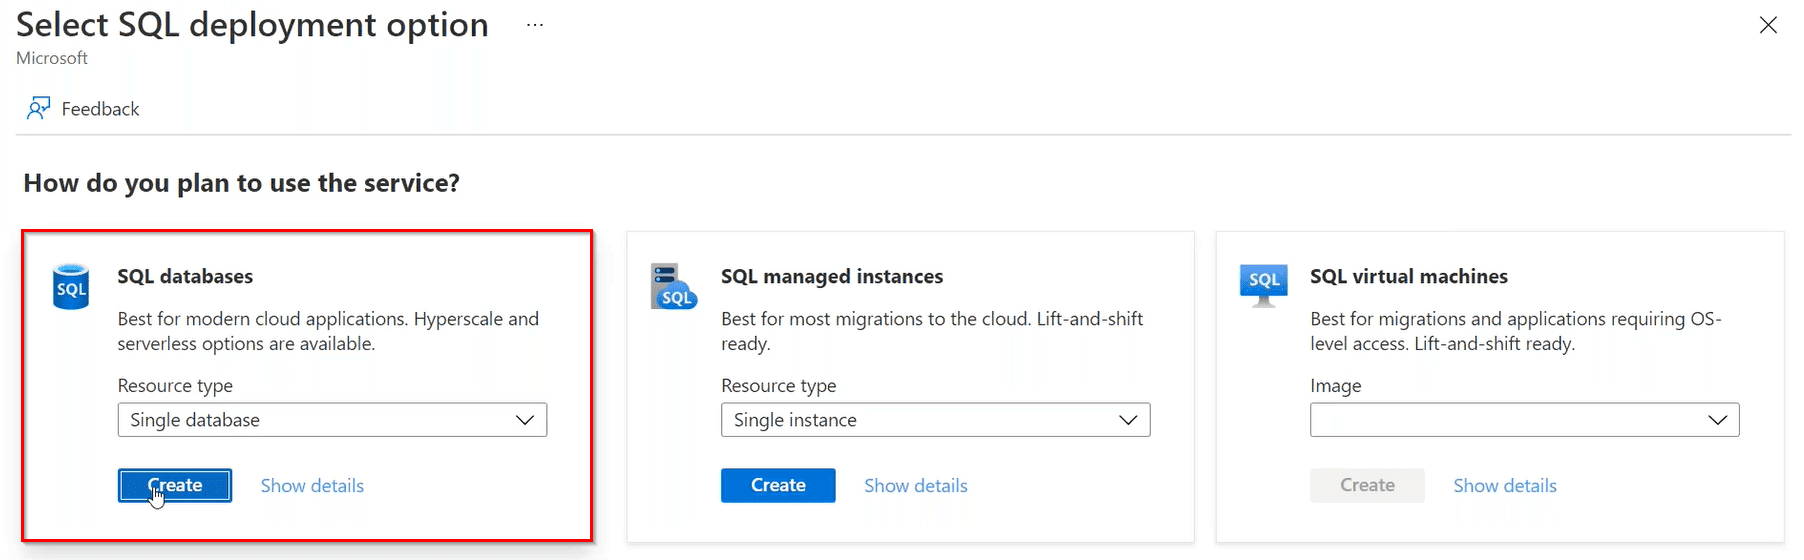Click the 'How do you plan' heading
This screenshot has width=1804, height=560.
(x=241, y=183)
